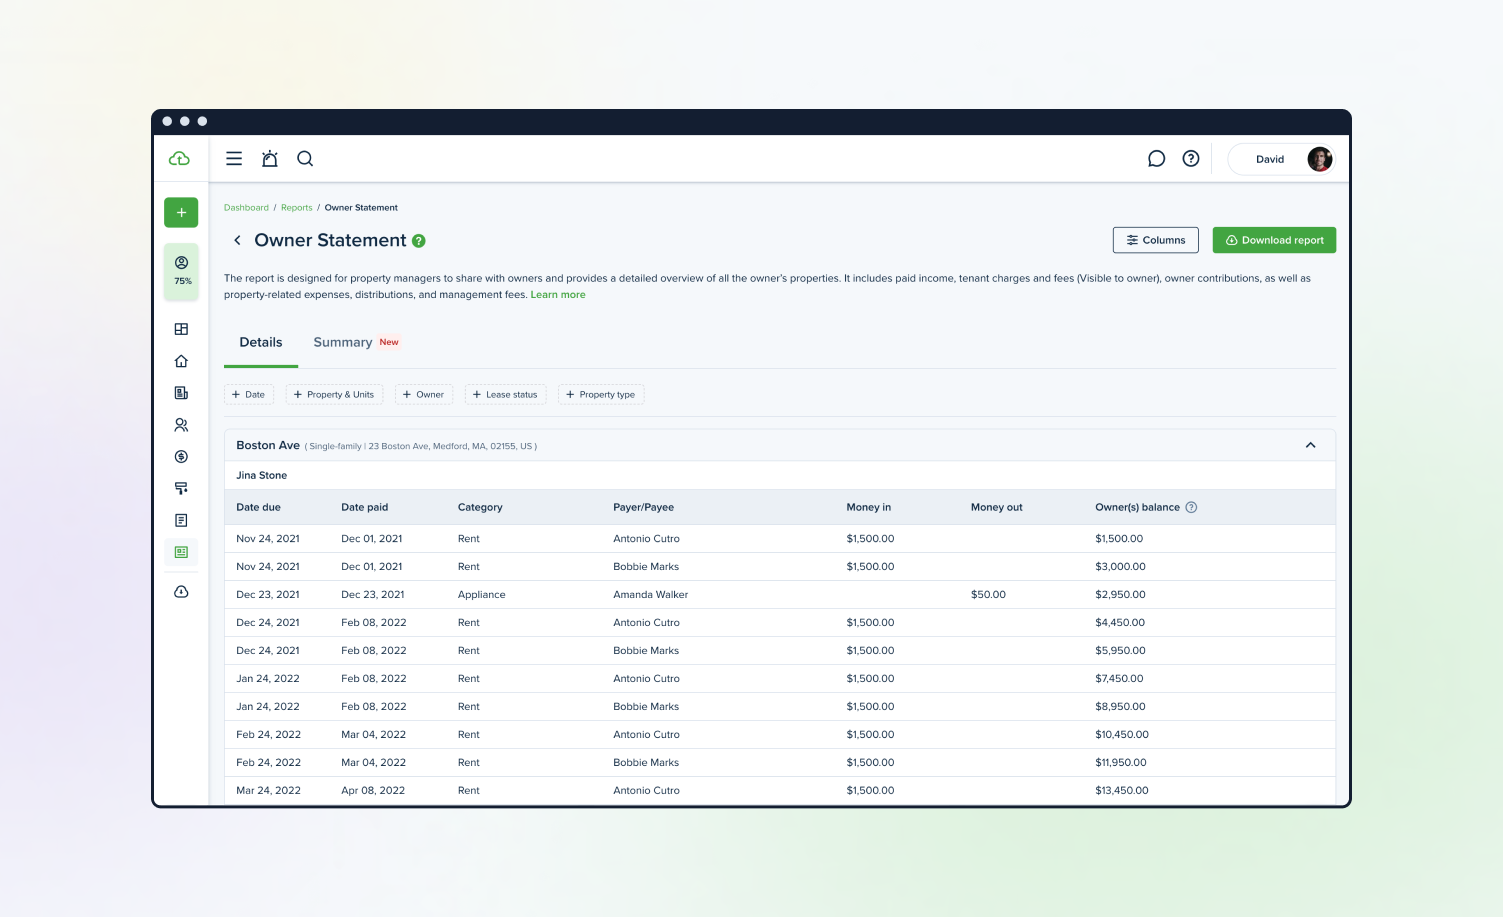1503x917 pixels.
Task: Click the Download report button
Action: [x=1274, y=240]
